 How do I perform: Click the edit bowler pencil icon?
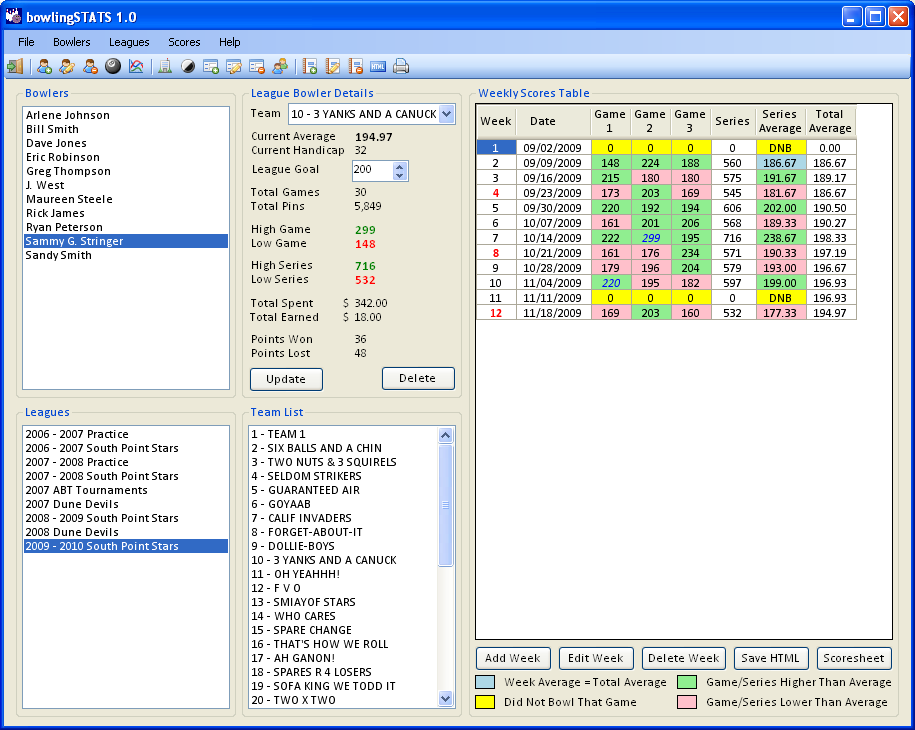click(67, 67)
